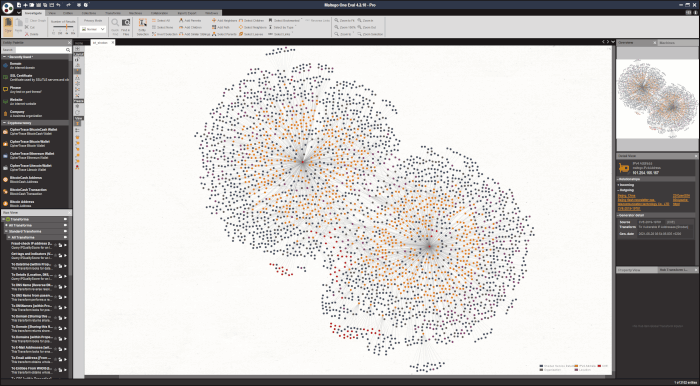Click Select All in the ribbon
700x386 pixels.
click(x=161, y=21)
